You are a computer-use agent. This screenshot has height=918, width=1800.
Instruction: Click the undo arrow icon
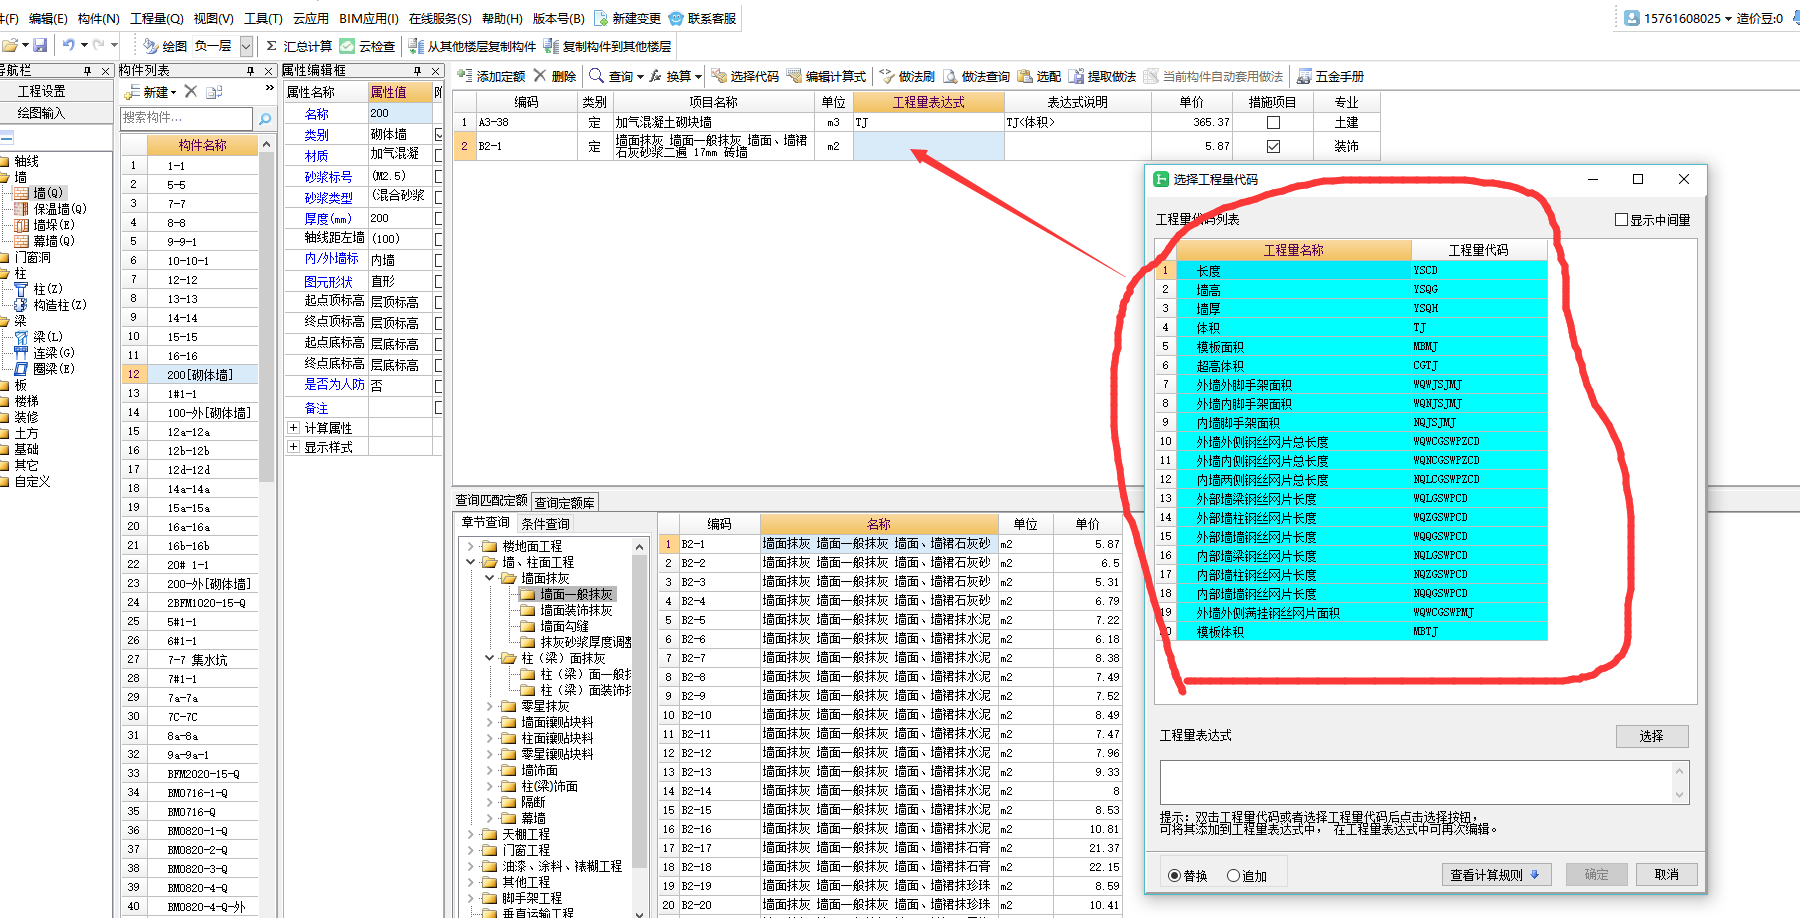(x=68, y=45)
